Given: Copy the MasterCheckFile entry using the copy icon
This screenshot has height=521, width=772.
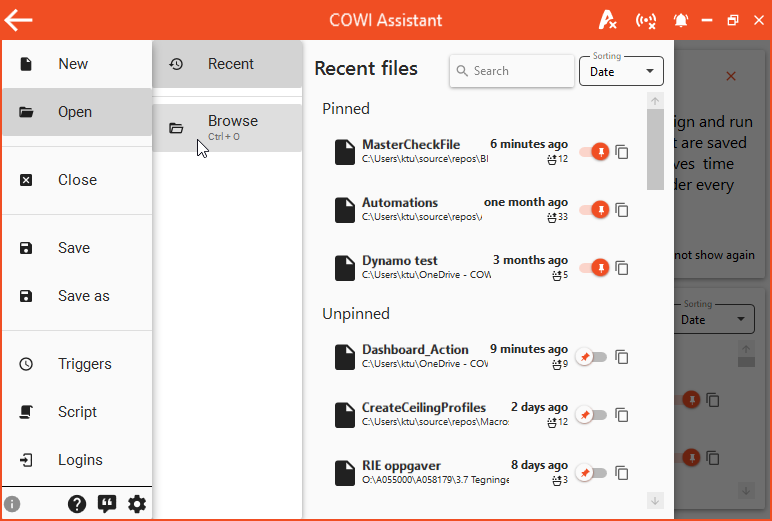Looking at the screenshot, I should pos(622,152).
